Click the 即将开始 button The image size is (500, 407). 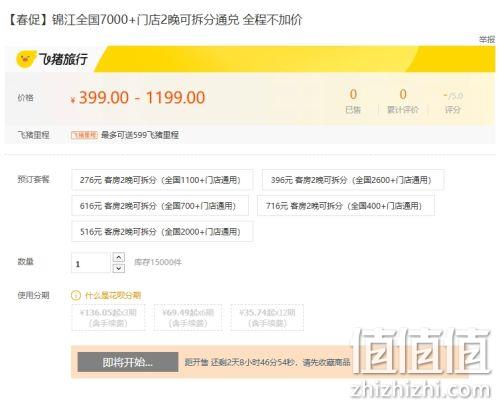coord(128,362)
